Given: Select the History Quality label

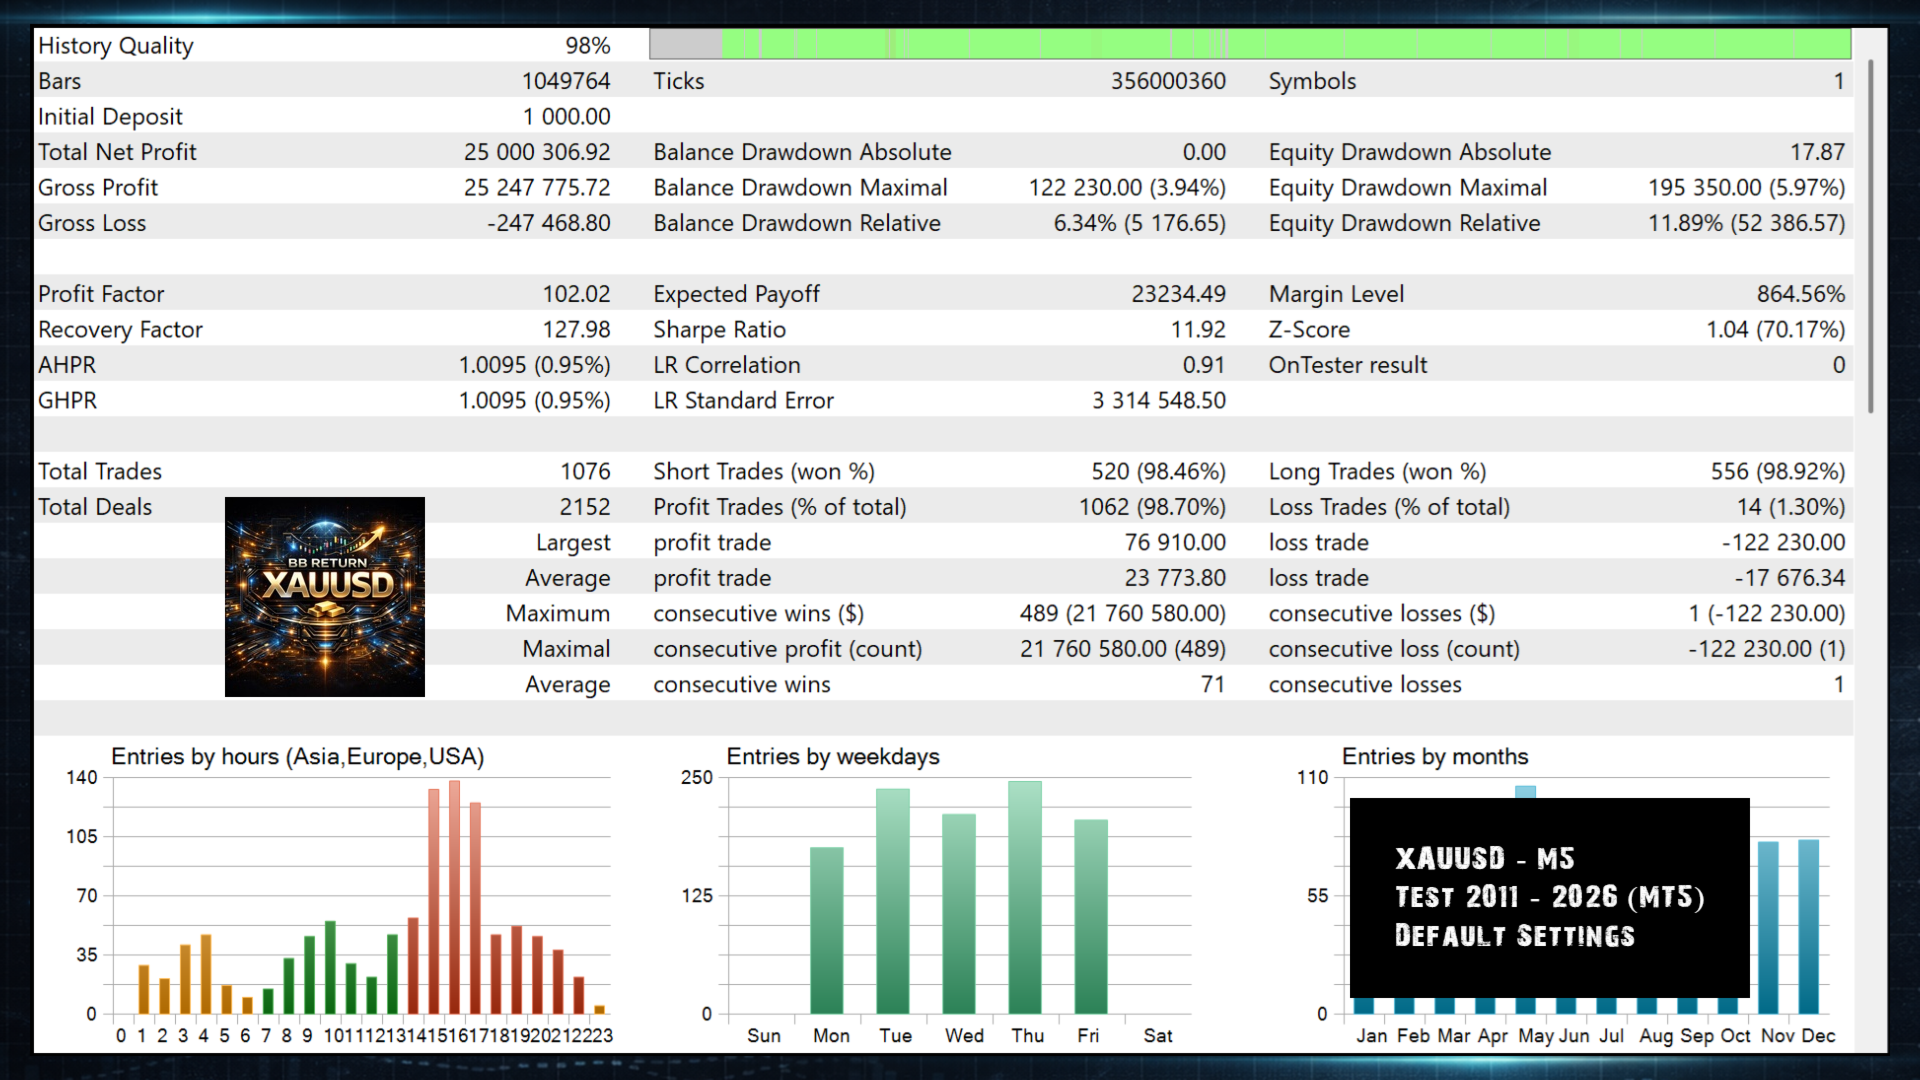Looking at the screenshot, I should click(115, 45).
